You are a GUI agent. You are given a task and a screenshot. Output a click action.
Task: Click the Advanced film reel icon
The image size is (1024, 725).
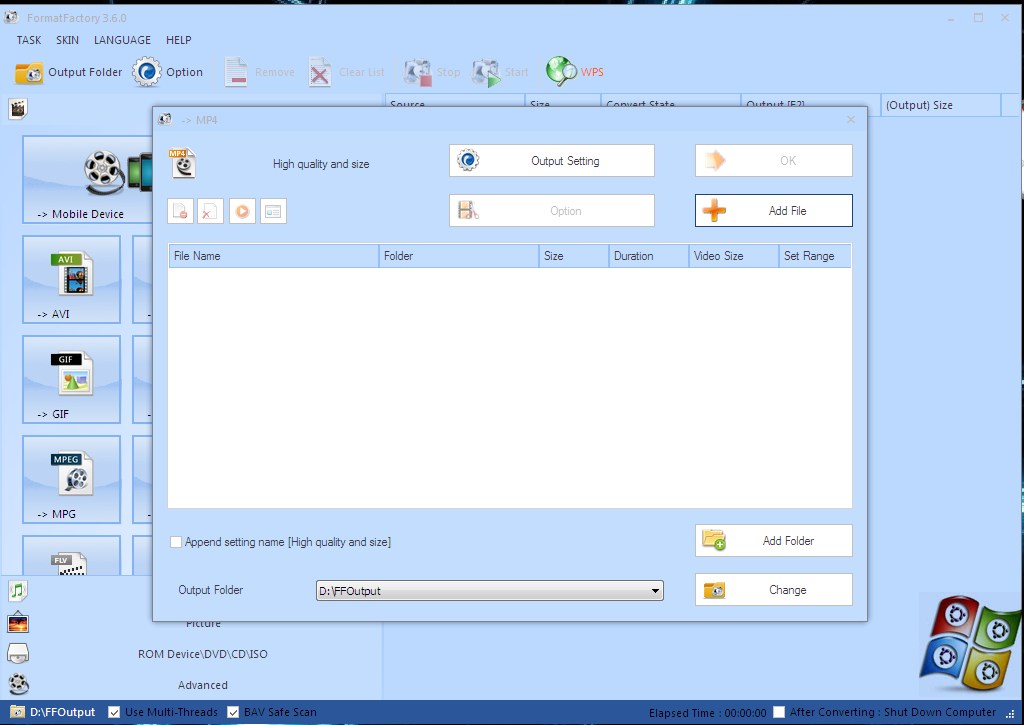[x=18, y=684]
